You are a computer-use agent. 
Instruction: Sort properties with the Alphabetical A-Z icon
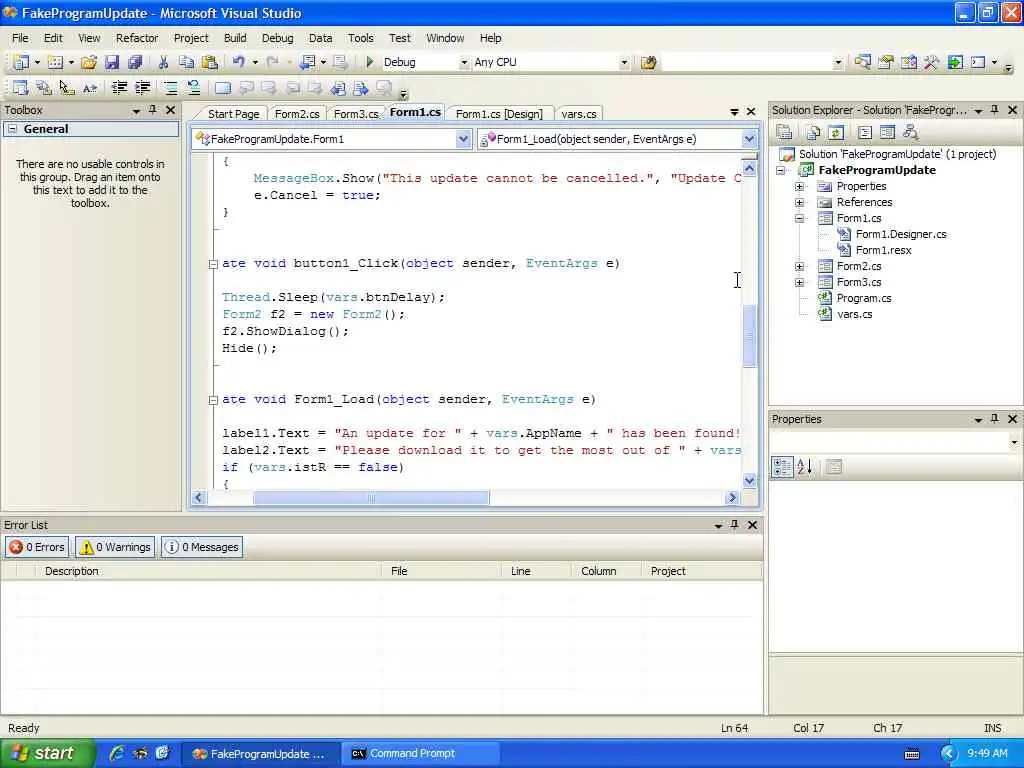click(x=805, y=467)
